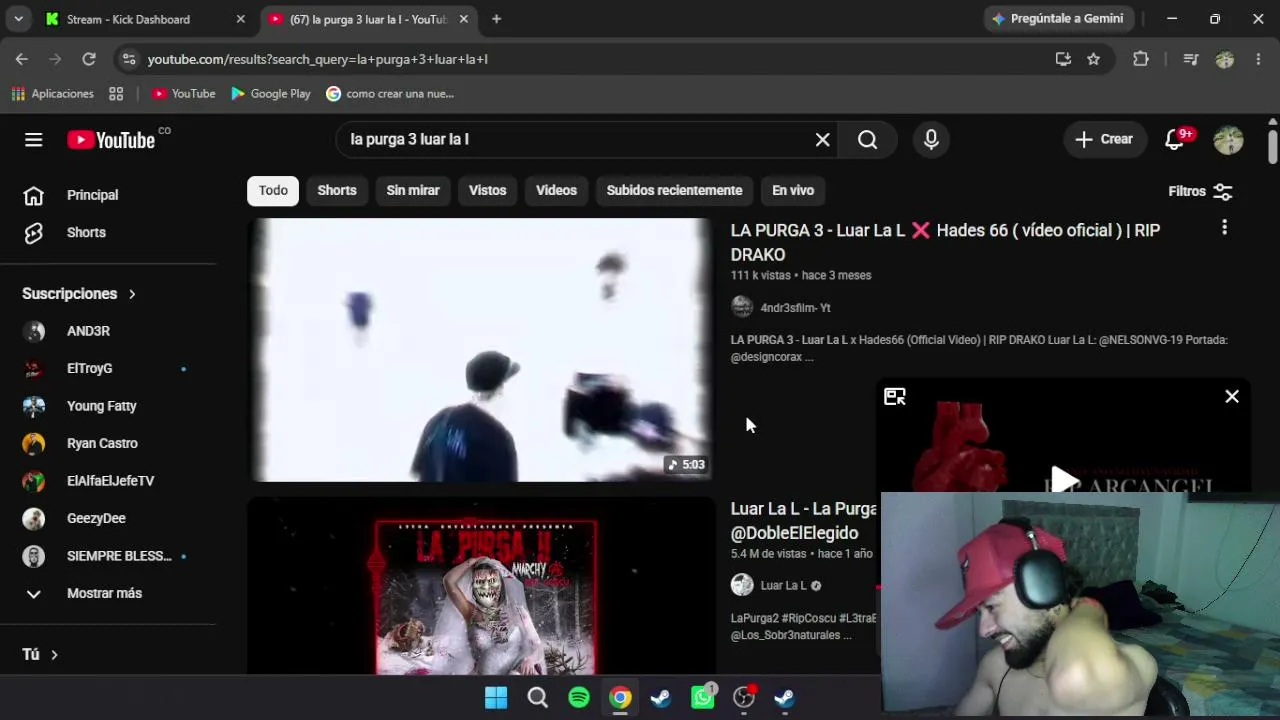Open the ElAlfaElJefeTV subscription
The height and width of the screenshot is (720, 1280).
point(108,481)
